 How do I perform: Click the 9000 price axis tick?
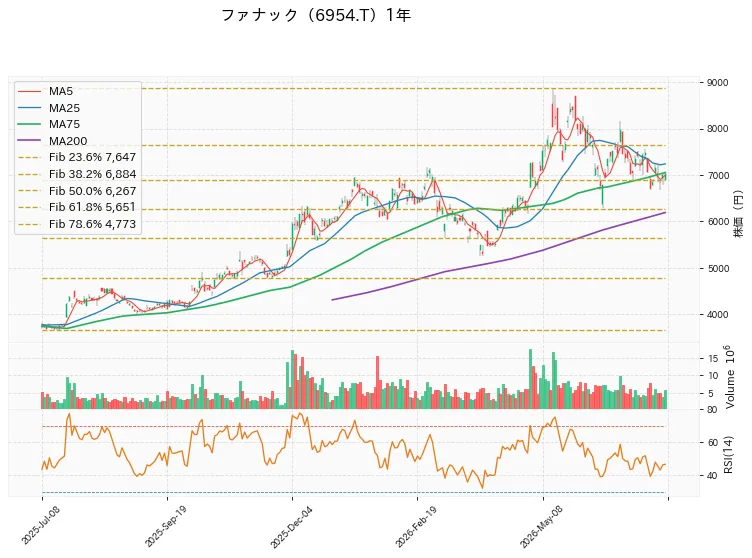click(x=717, y=83)
